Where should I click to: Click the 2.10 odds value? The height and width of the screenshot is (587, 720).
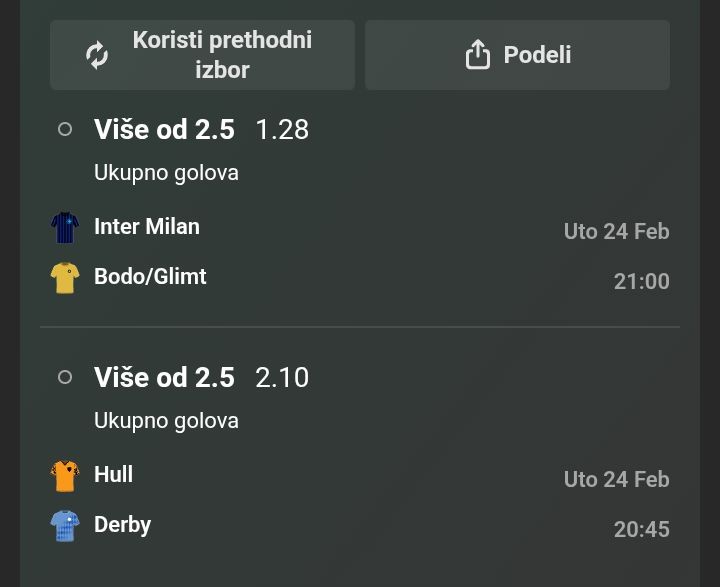point(282,377)
